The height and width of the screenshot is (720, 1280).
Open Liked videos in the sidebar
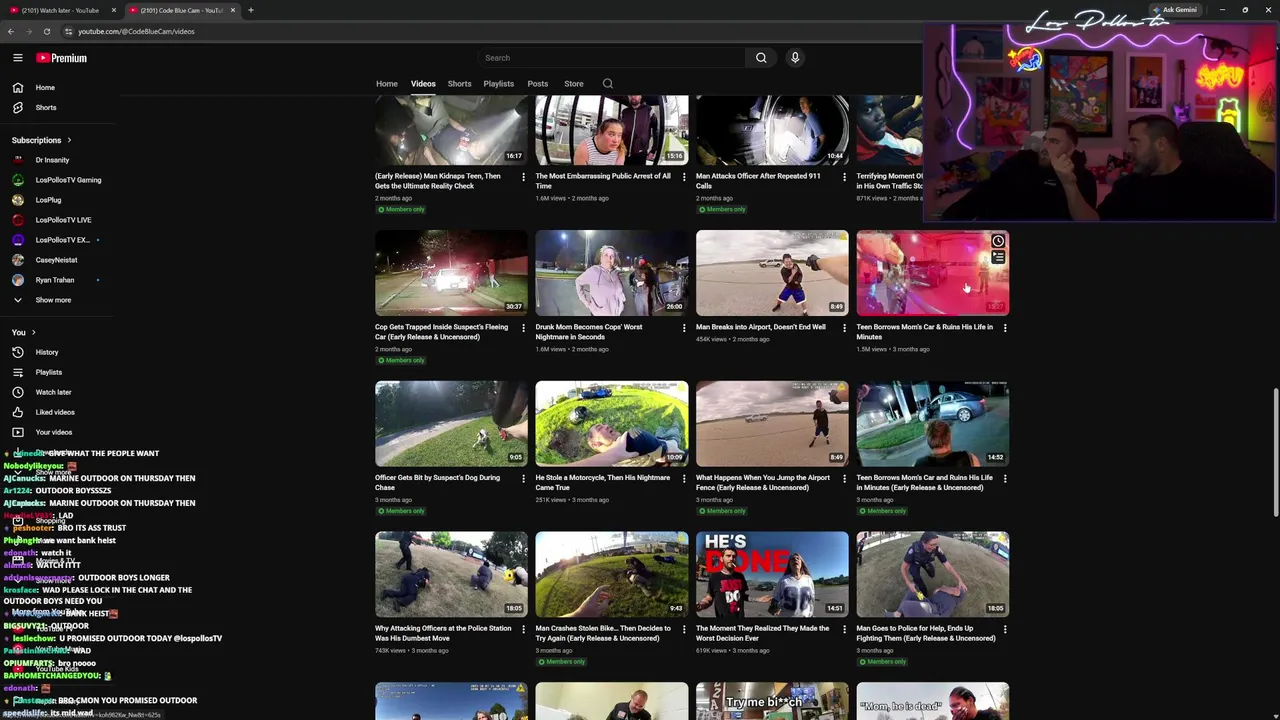(x=57, y=412)
